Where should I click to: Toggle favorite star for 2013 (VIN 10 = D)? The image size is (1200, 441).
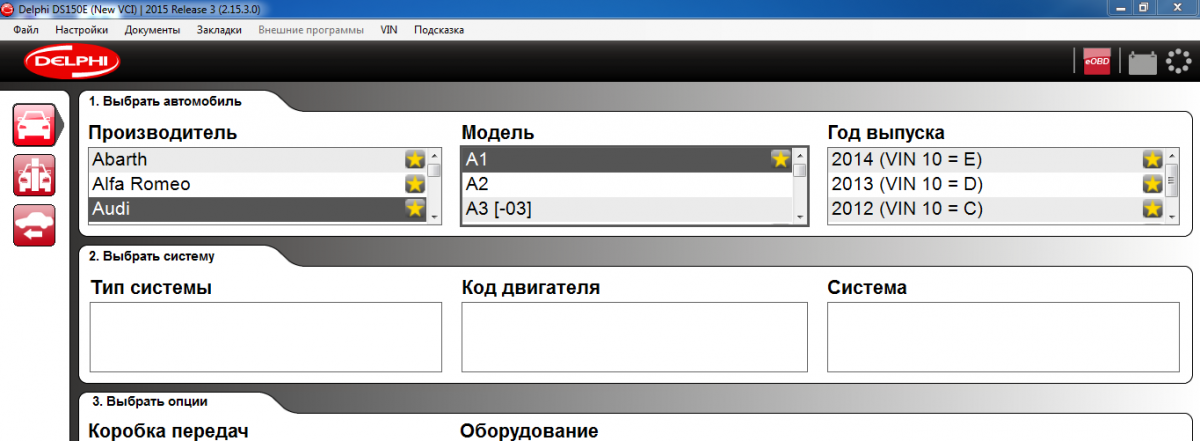point(1153,184)
